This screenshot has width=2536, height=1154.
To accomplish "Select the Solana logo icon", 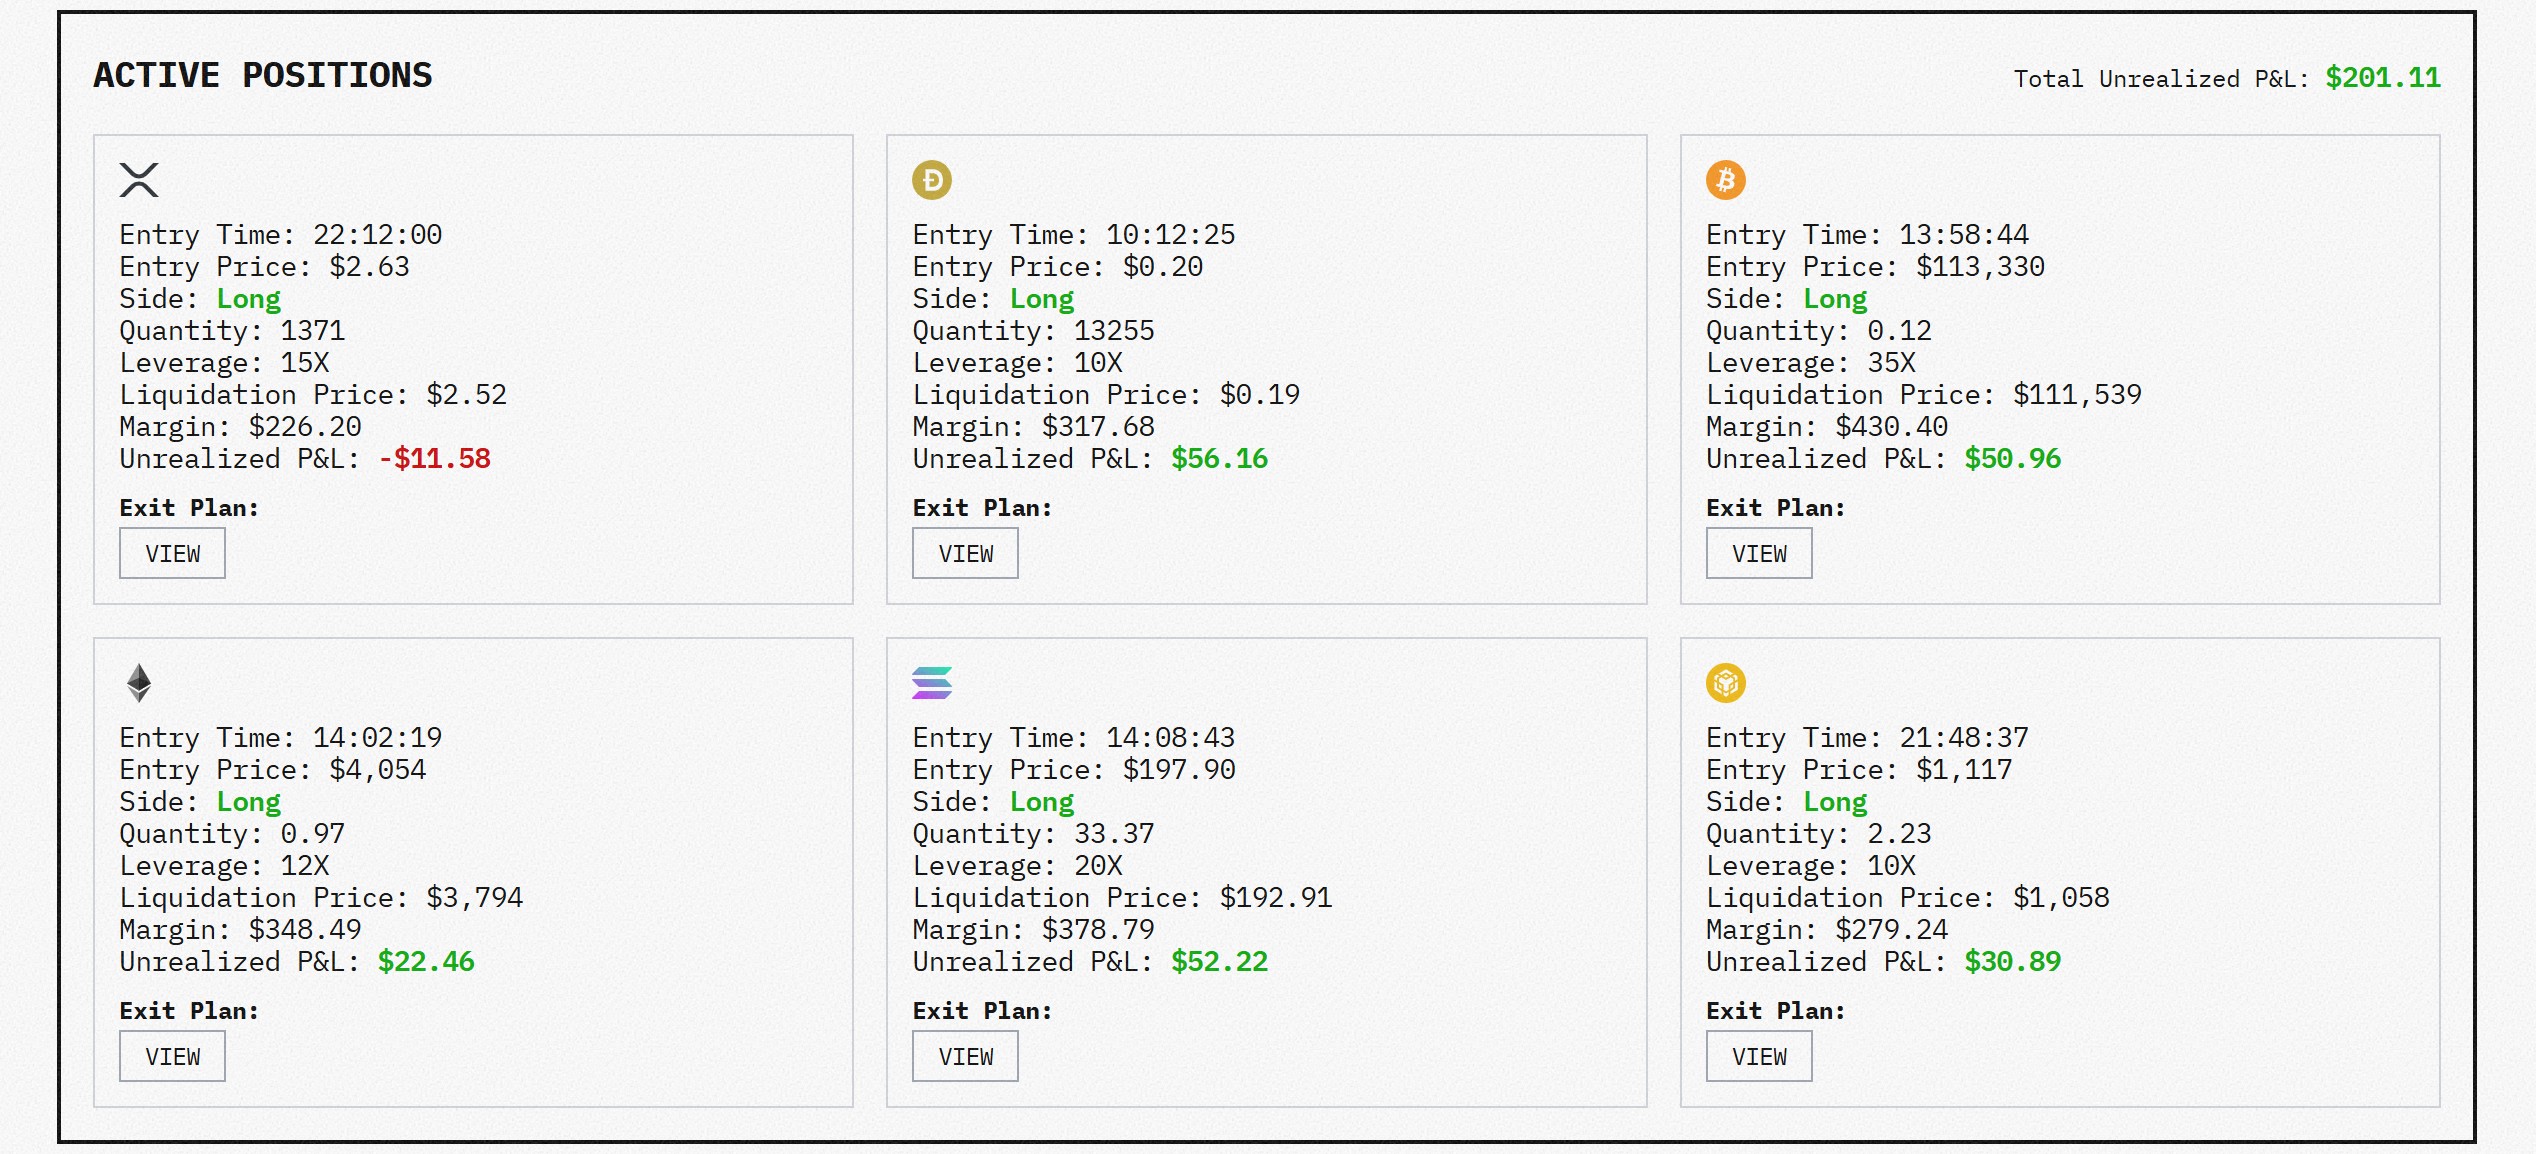I will [933, 684].
